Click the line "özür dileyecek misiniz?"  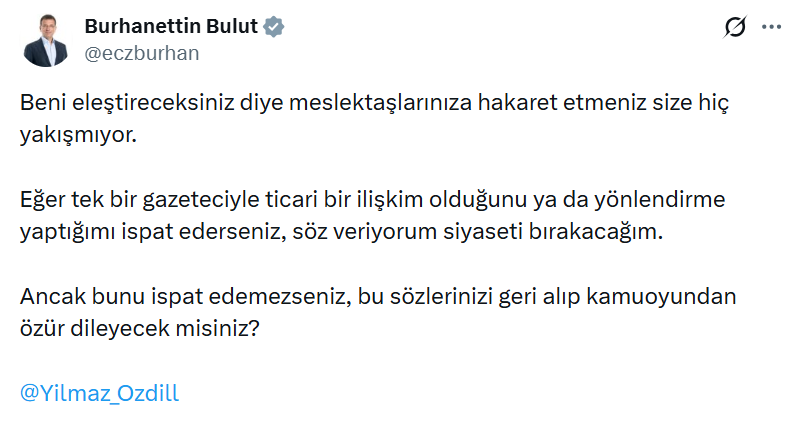[x=140, y=329]
